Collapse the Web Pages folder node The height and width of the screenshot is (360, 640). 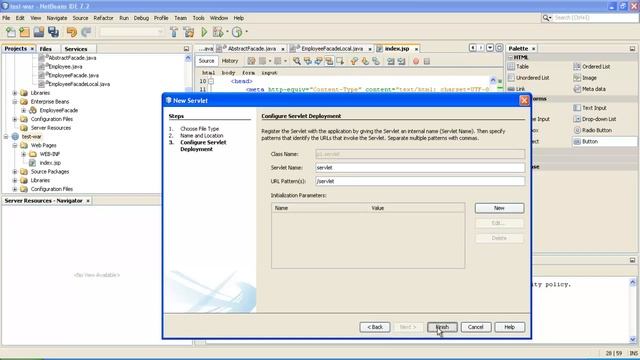pyautogui.click(x=15, y=145)
